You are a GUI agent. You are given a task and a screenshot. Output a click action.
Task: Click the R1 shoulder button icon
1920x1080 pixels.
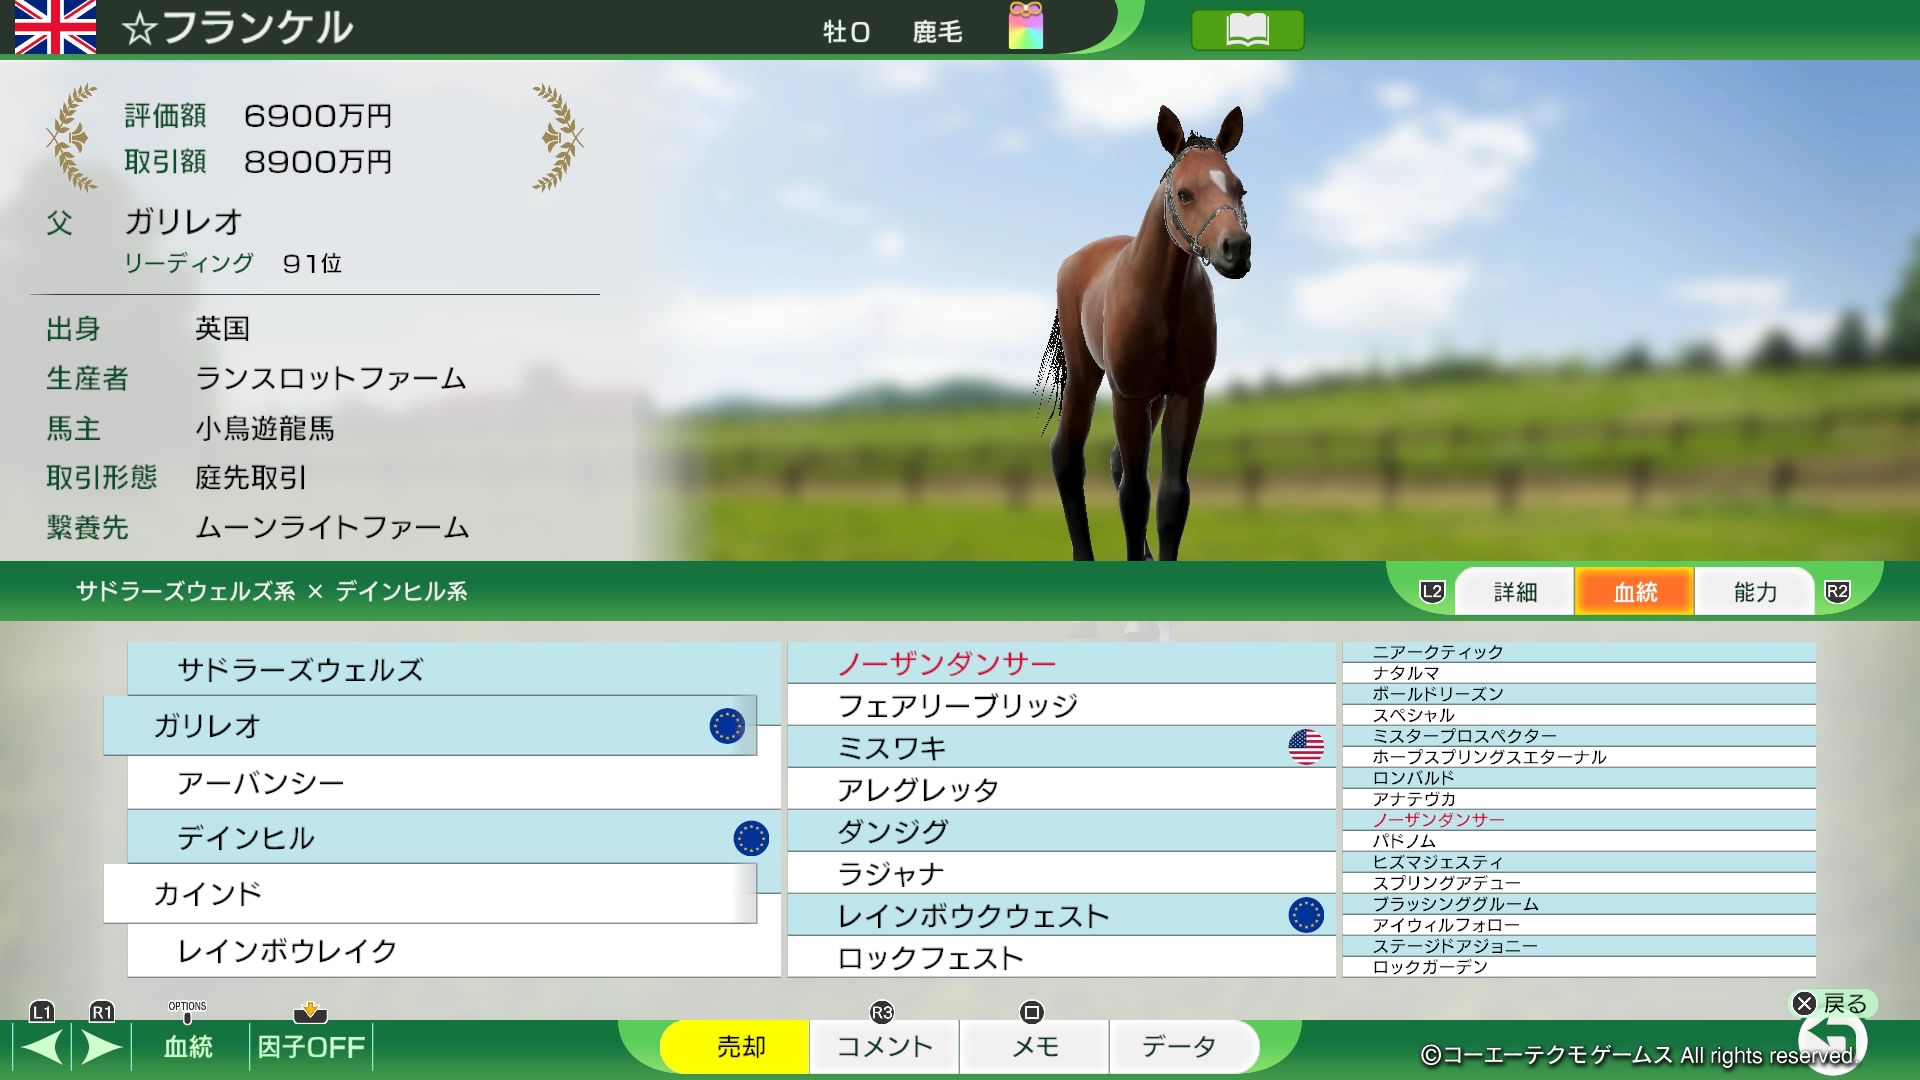[102, 1012]
